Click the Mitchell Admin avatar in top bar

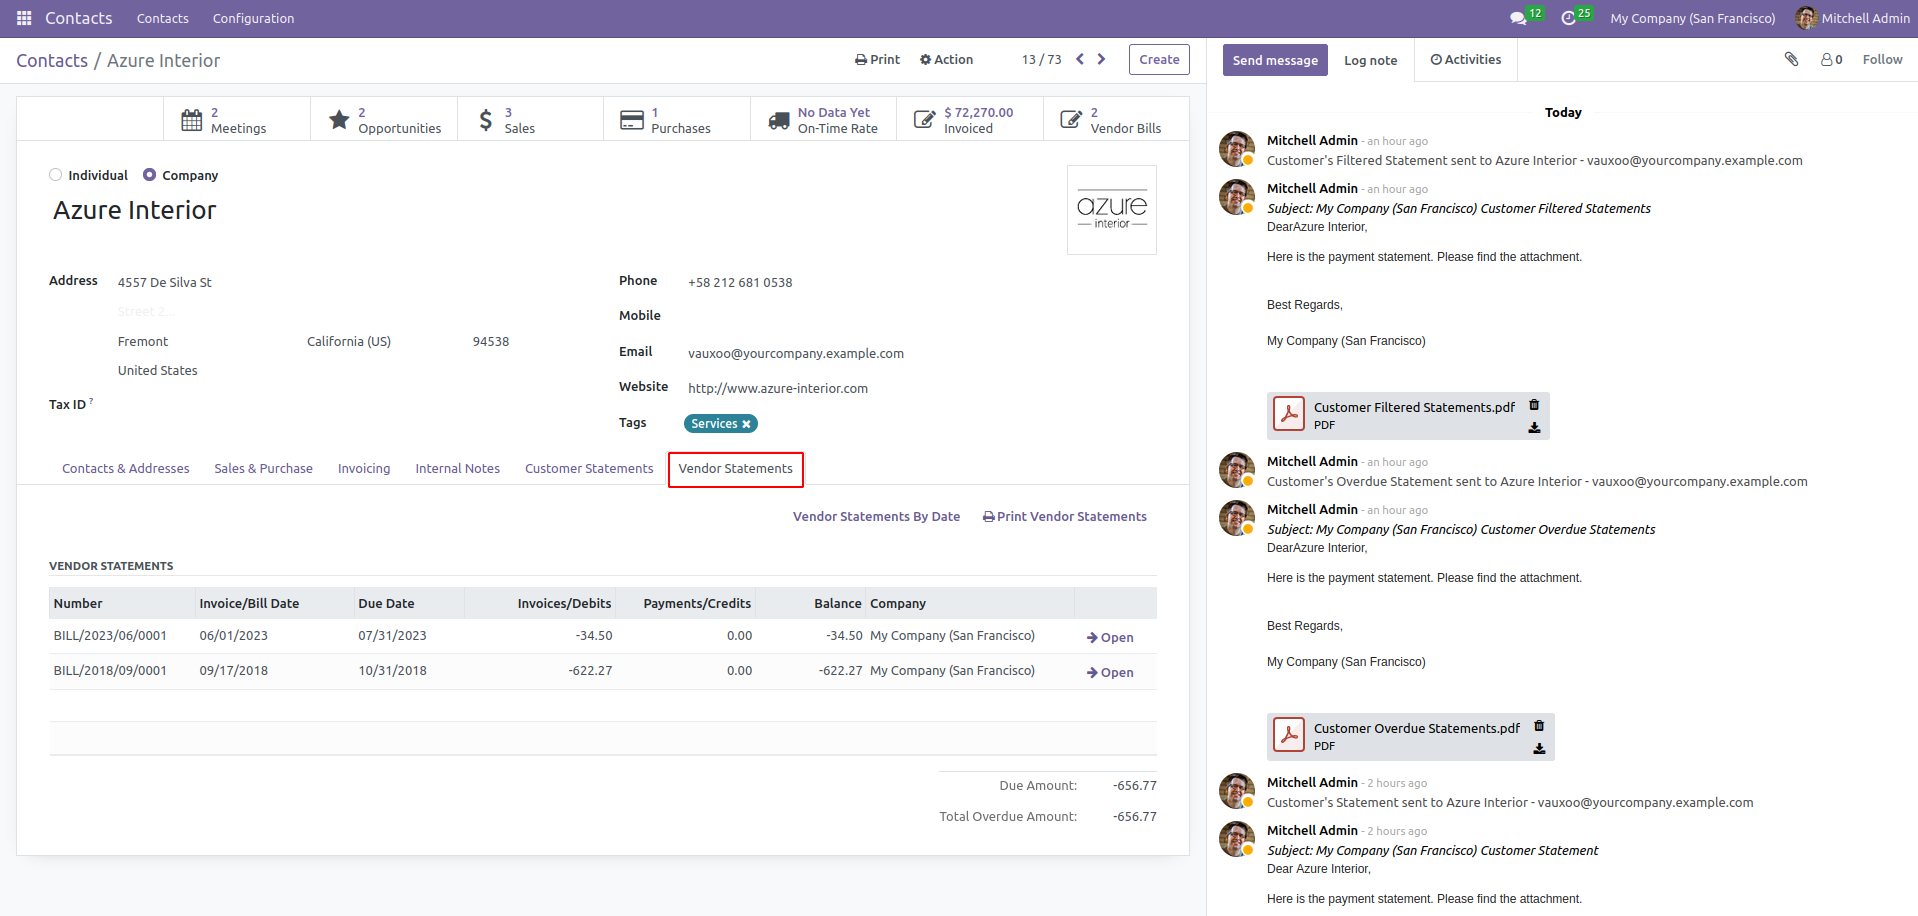pyautogui.click(x=1805, y=18)
